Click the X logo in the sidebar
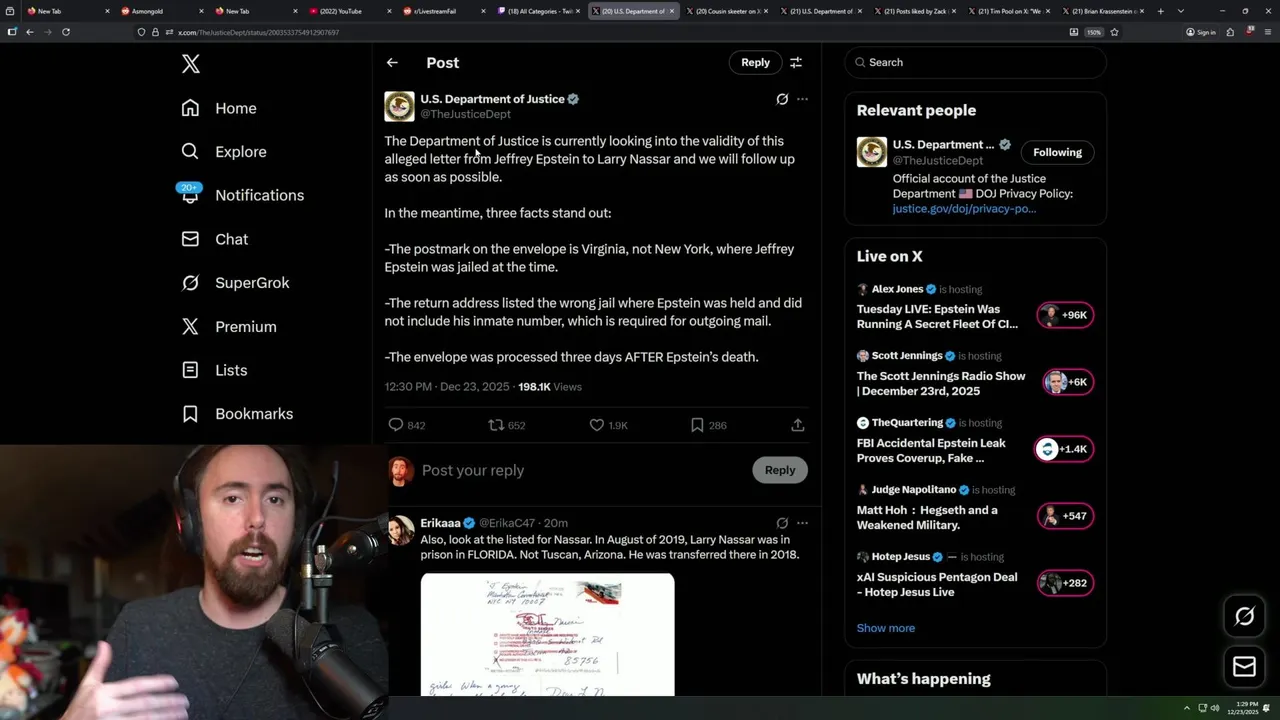Screen dimensions: 1280x720 point(191,64)
